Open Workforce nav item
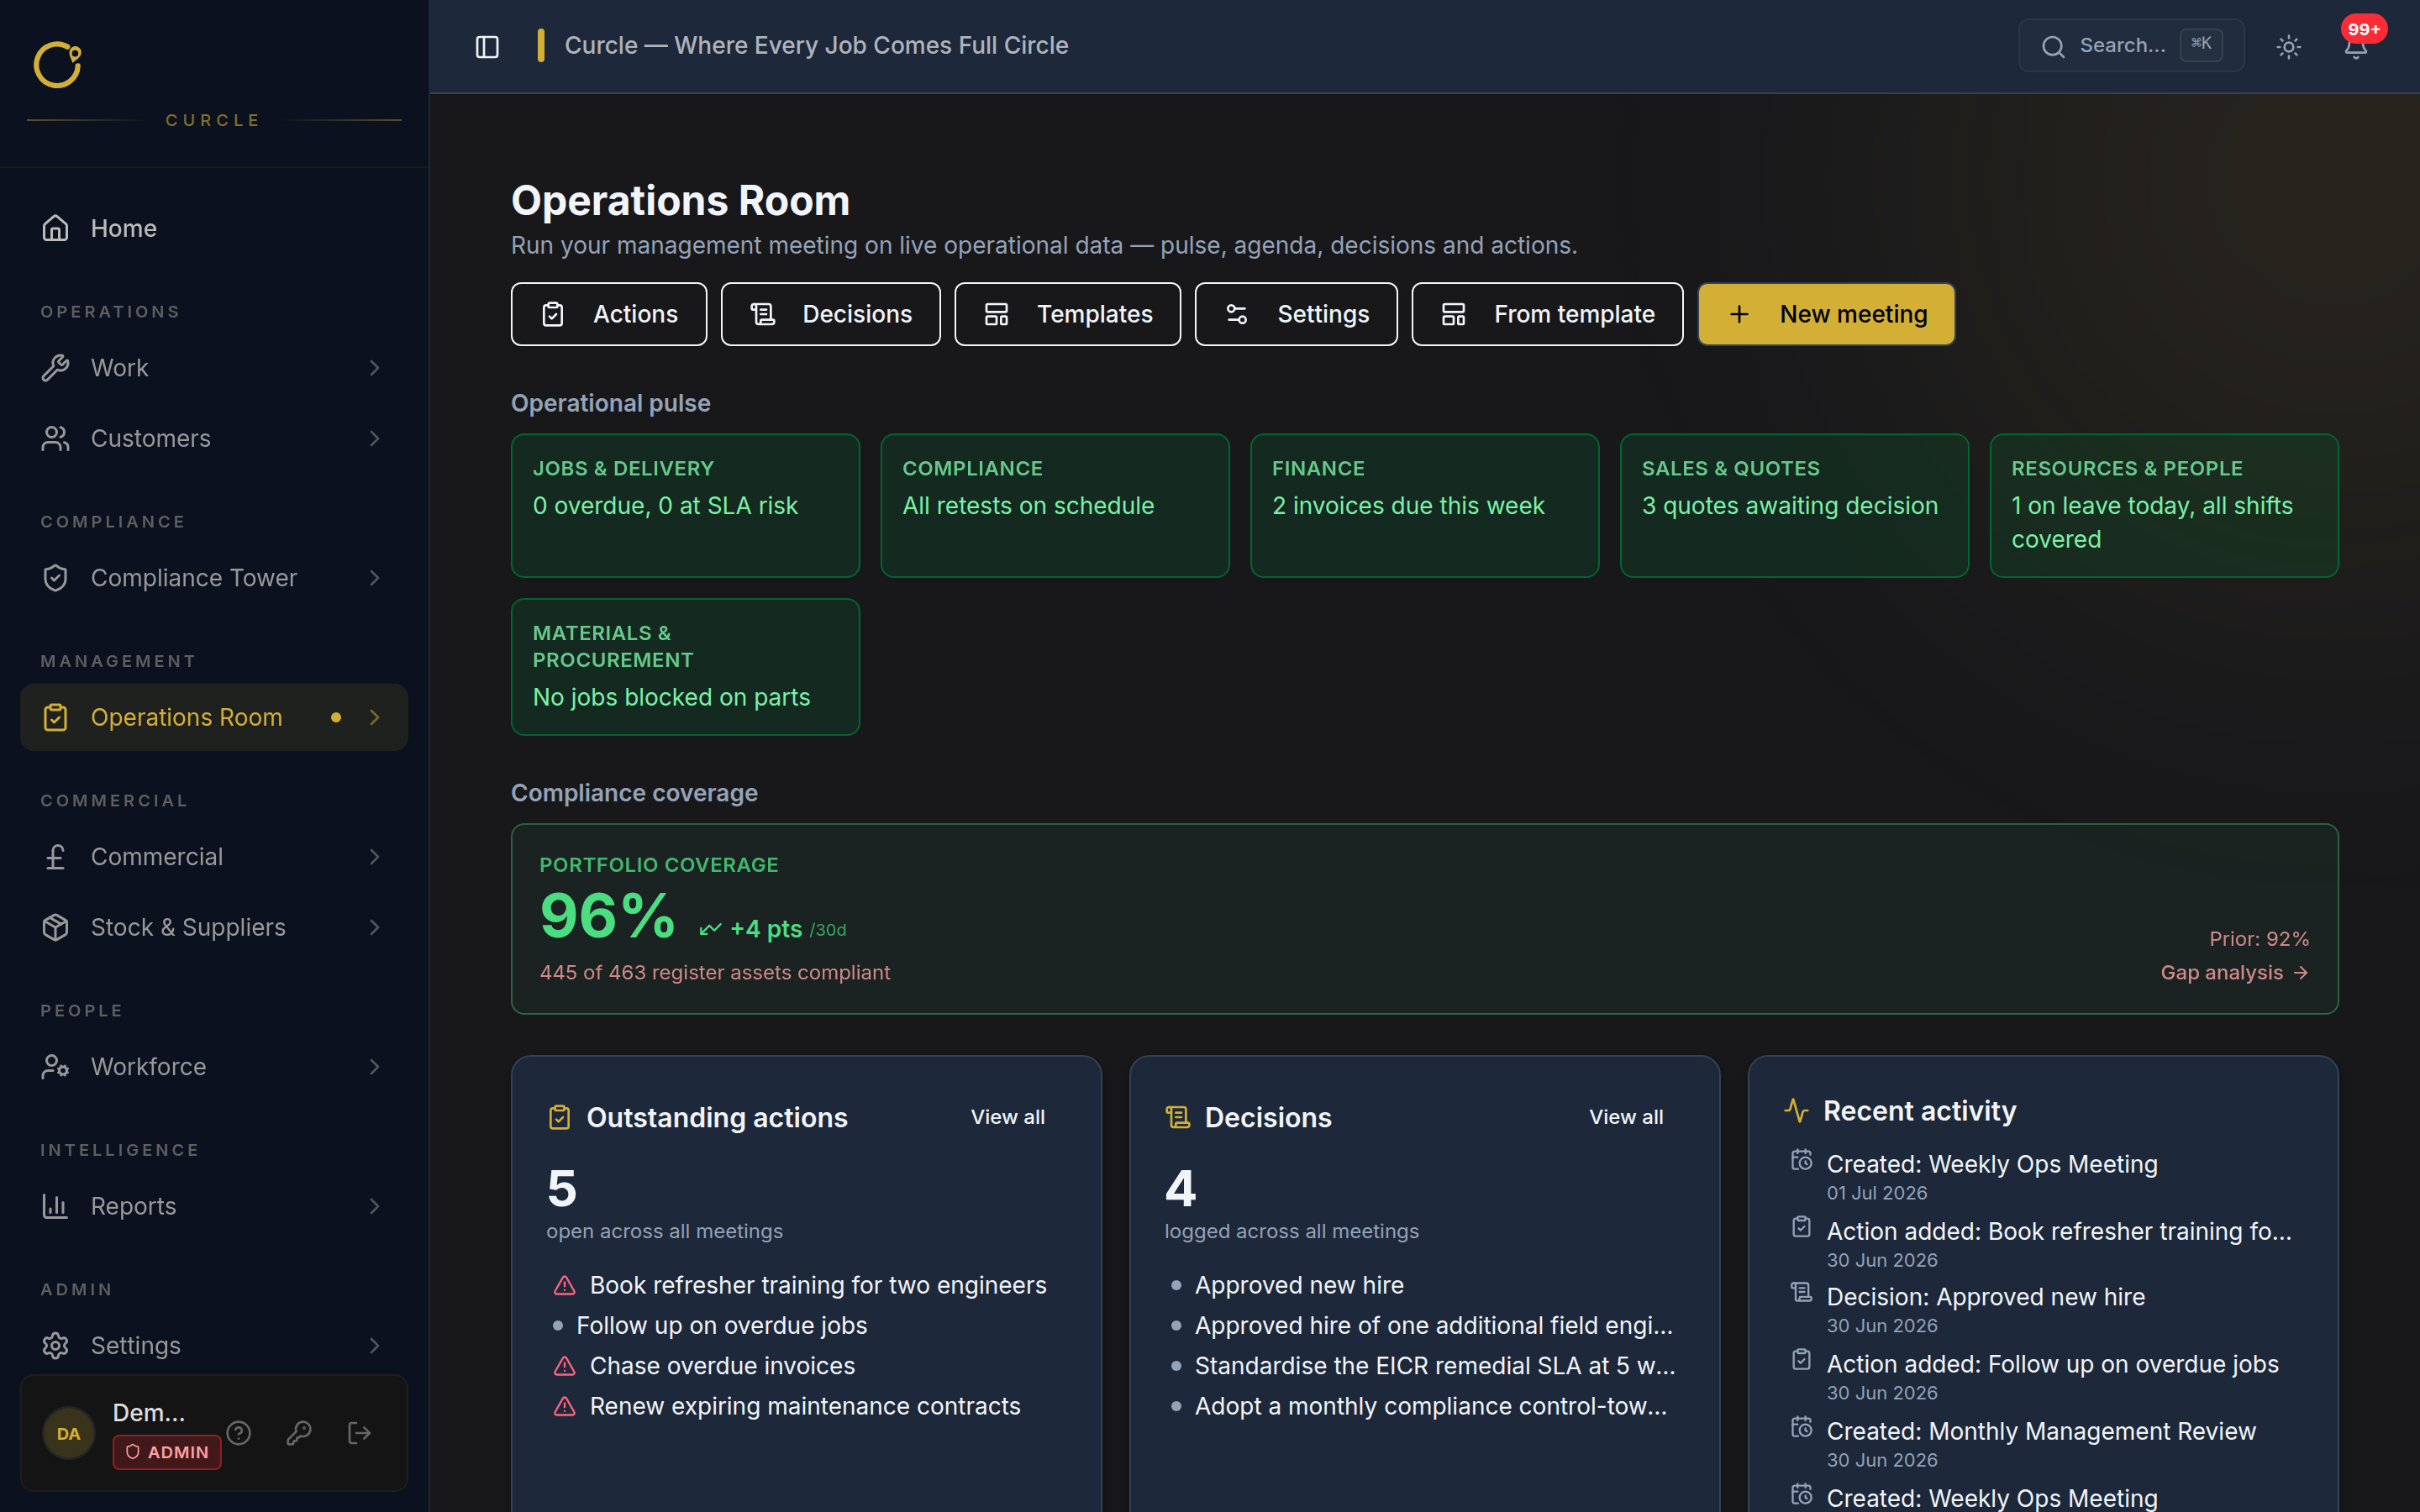Viewport: 2420px width, 1512px height. 214,1067
